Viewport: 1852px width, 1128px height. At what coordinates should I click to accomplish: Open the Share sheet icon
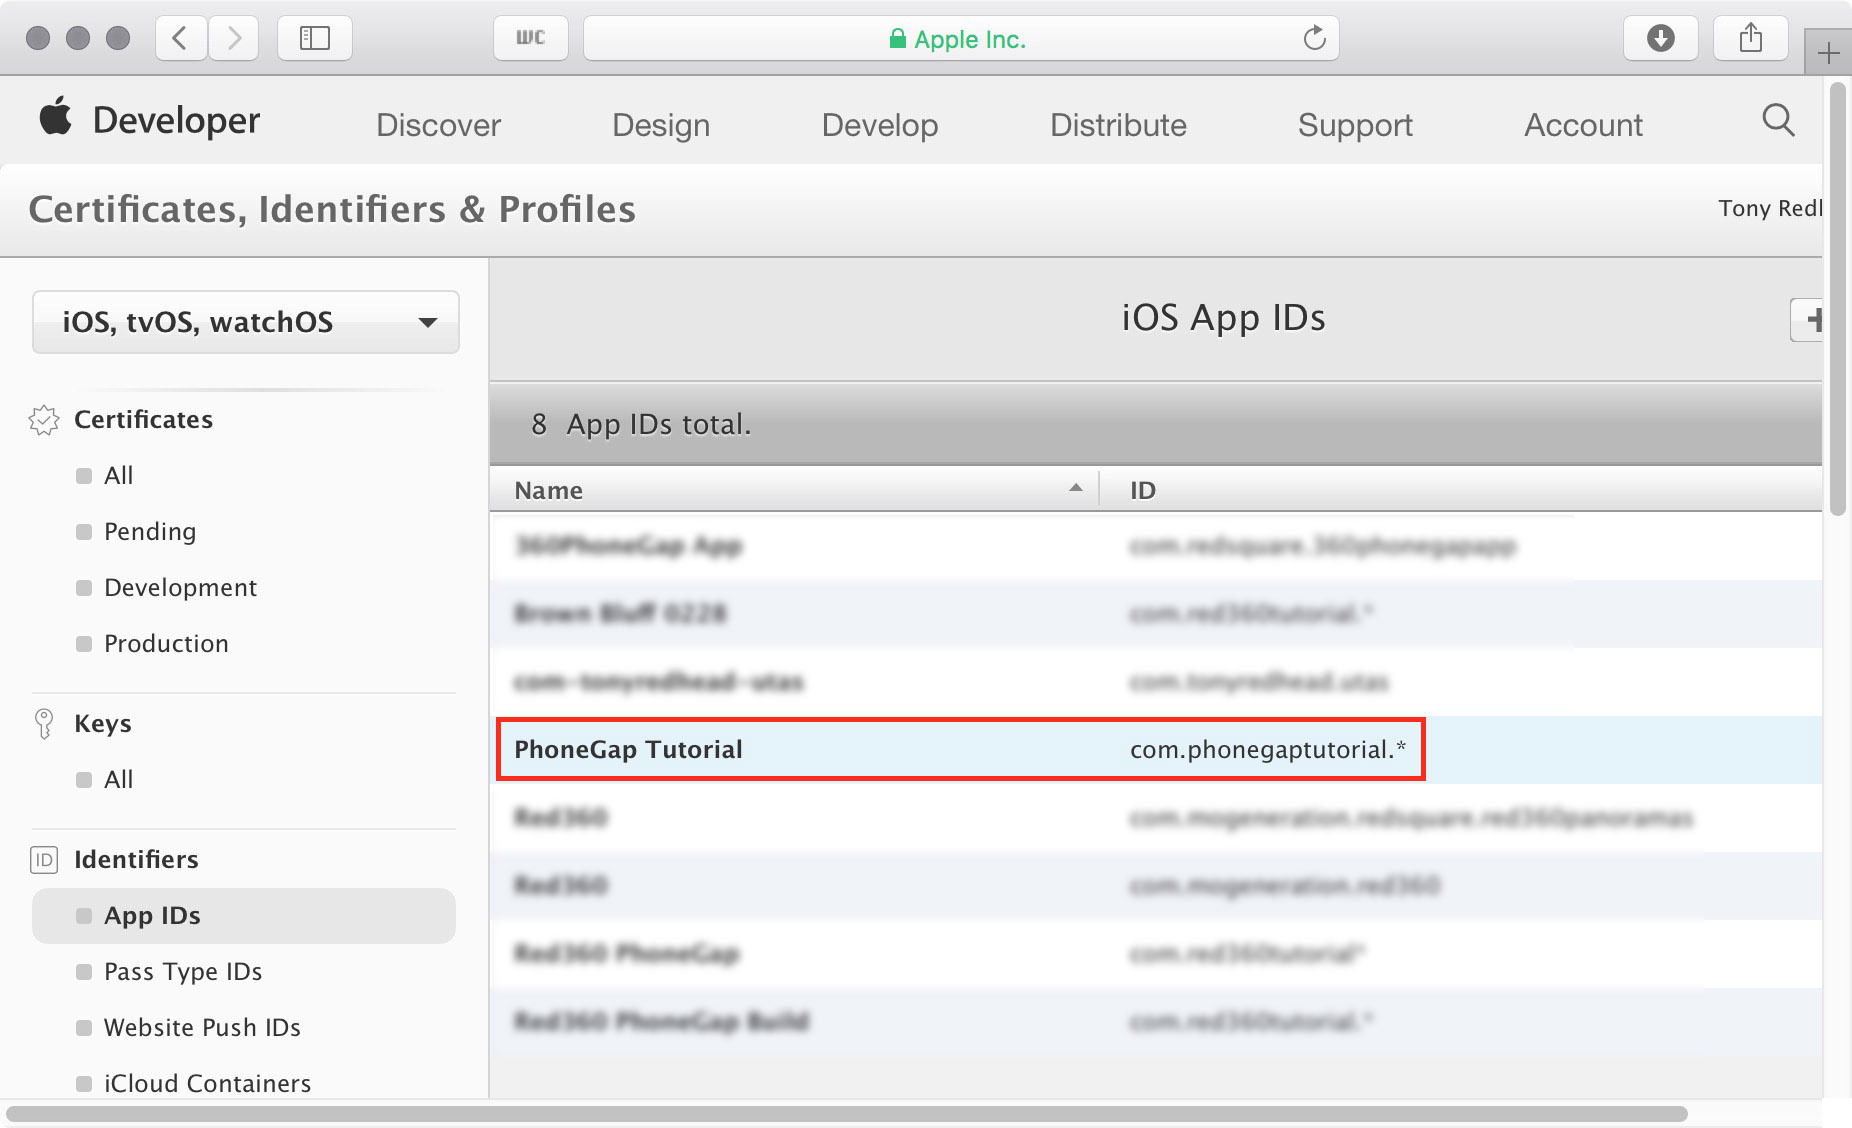(x=1751, y=38)
